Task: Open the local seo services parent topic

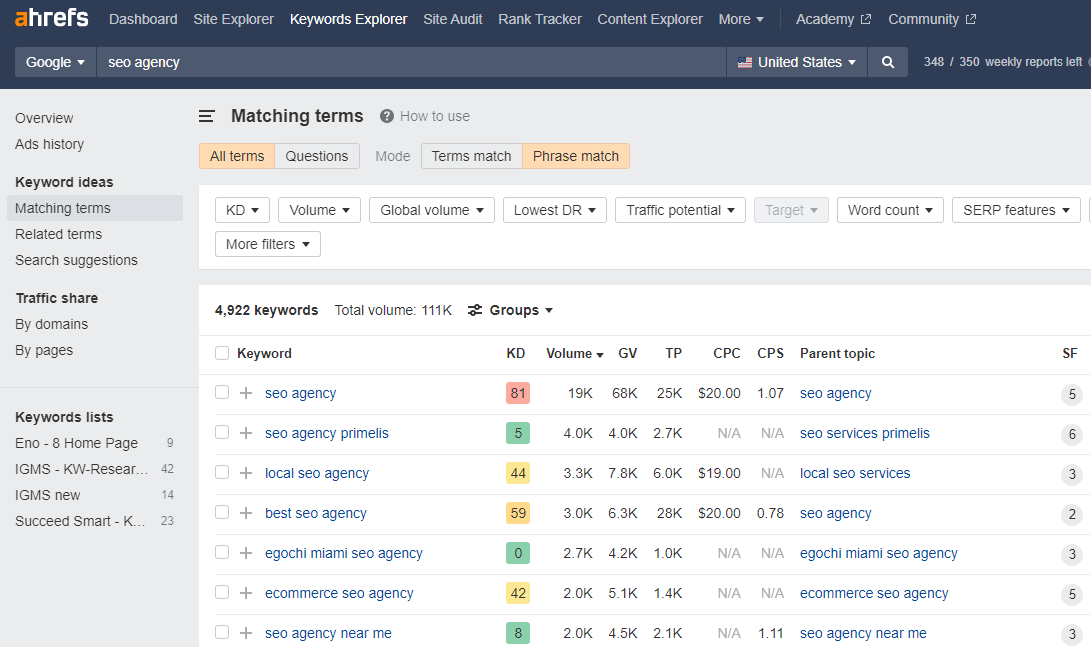Action: point(855,473)
